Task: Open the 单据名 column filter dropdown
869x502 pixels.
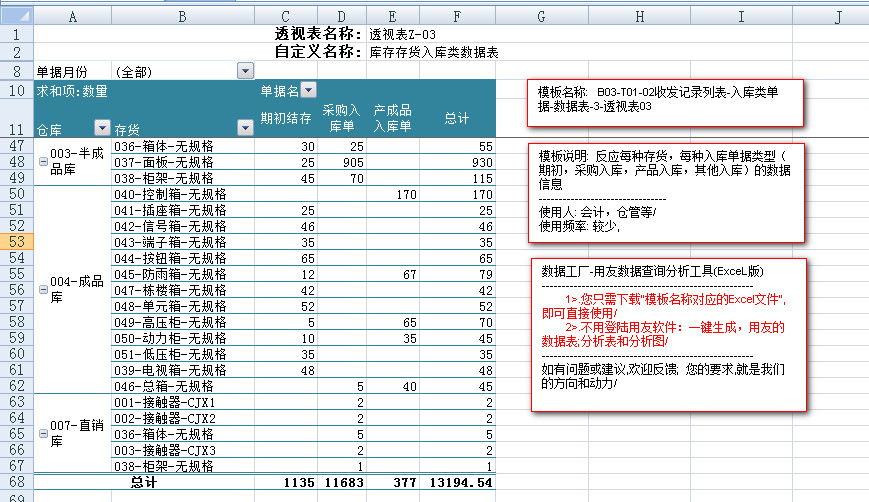Action: point(308,90)
